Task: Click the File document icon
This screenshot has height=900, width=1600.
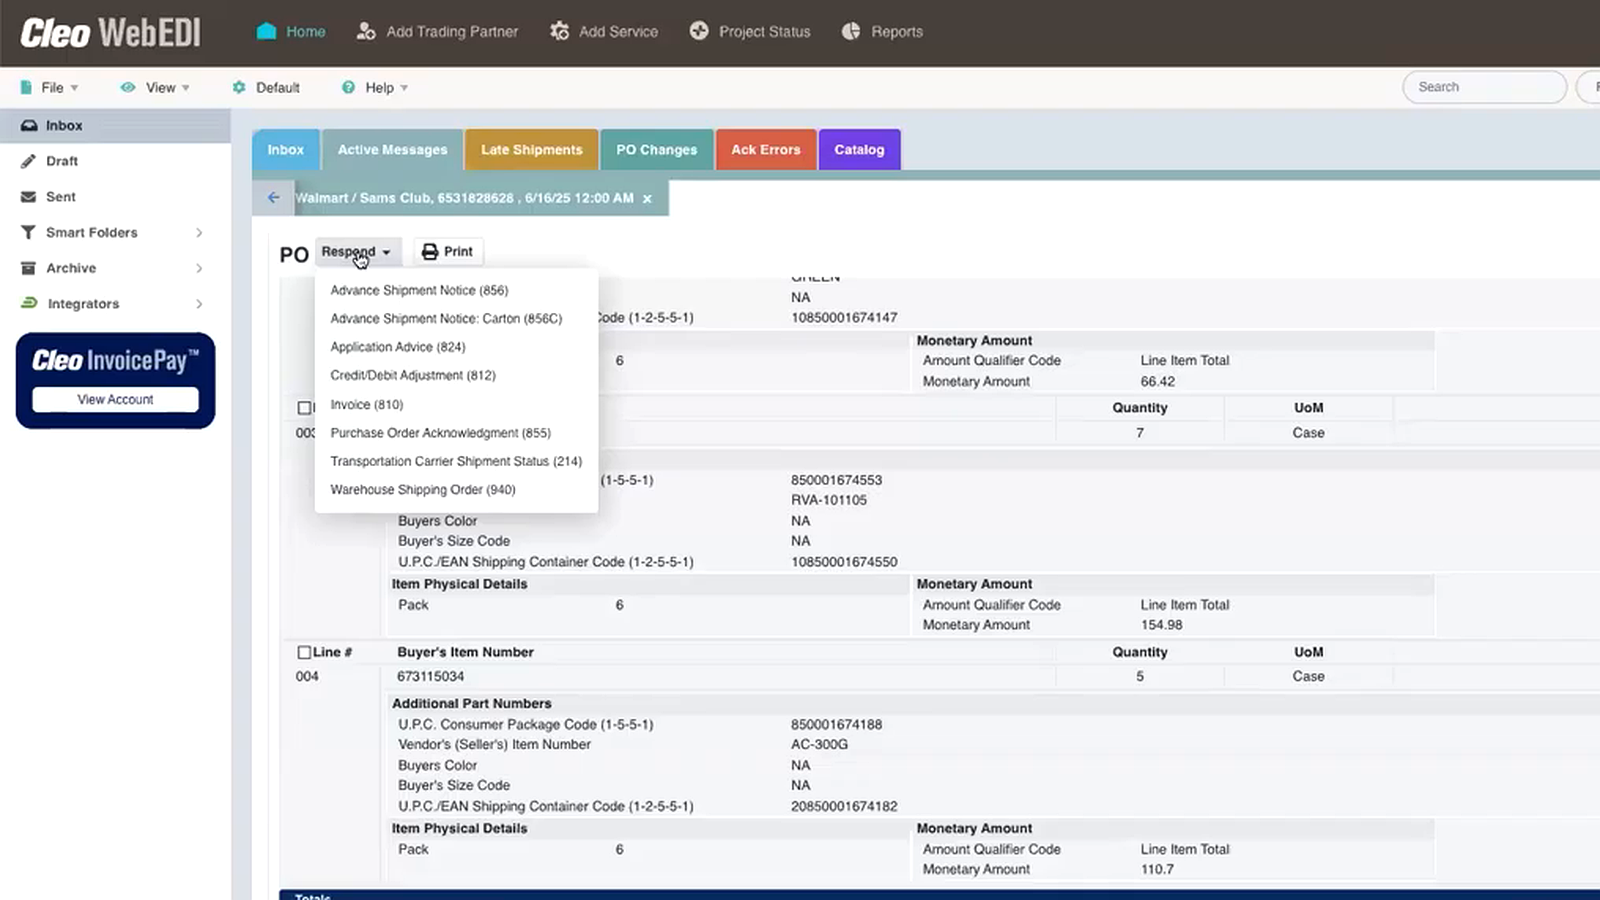Action: click(x=27, y=87)
